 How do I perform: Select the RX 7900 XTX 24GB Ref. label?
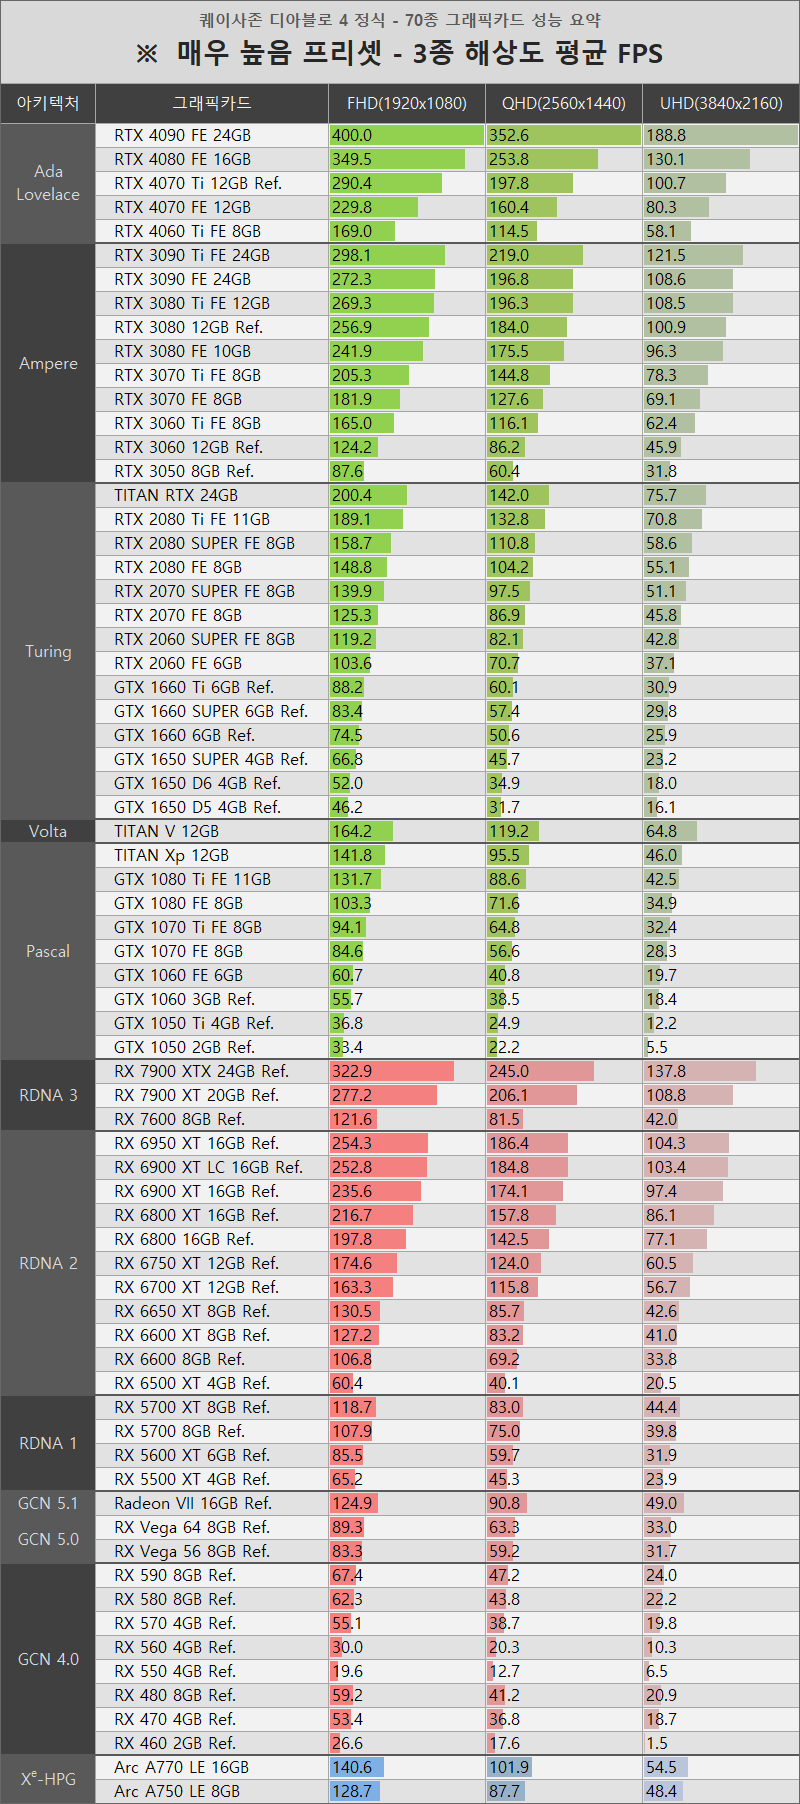[x=201, y=1071]
